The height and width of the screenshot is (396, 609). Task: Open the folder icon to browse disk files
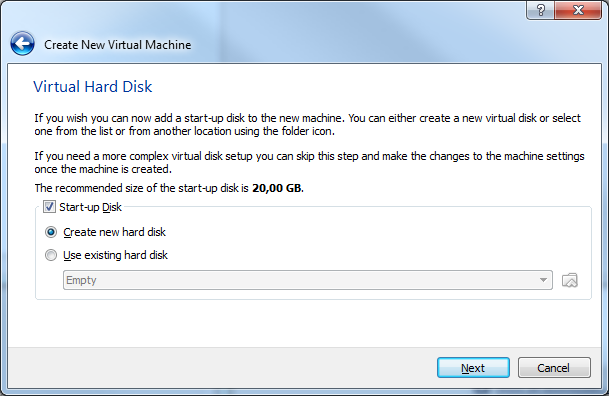569,280
